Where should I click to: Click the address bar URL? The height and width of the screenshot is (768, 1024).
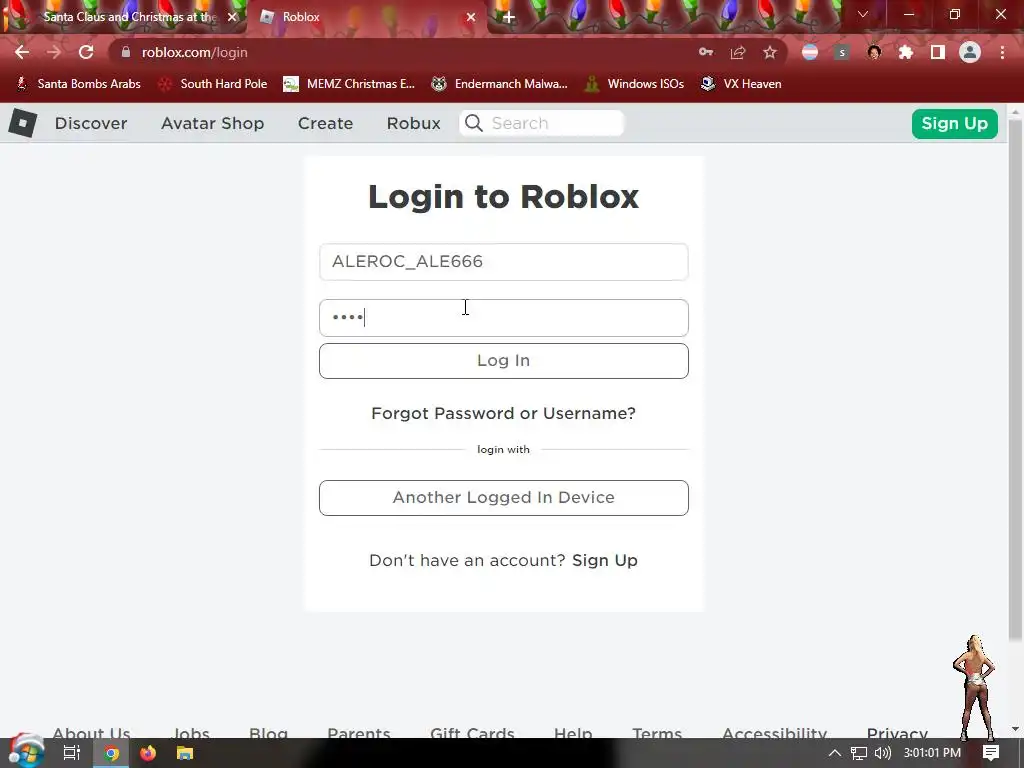pyautogui.click(x=195, y=52)
